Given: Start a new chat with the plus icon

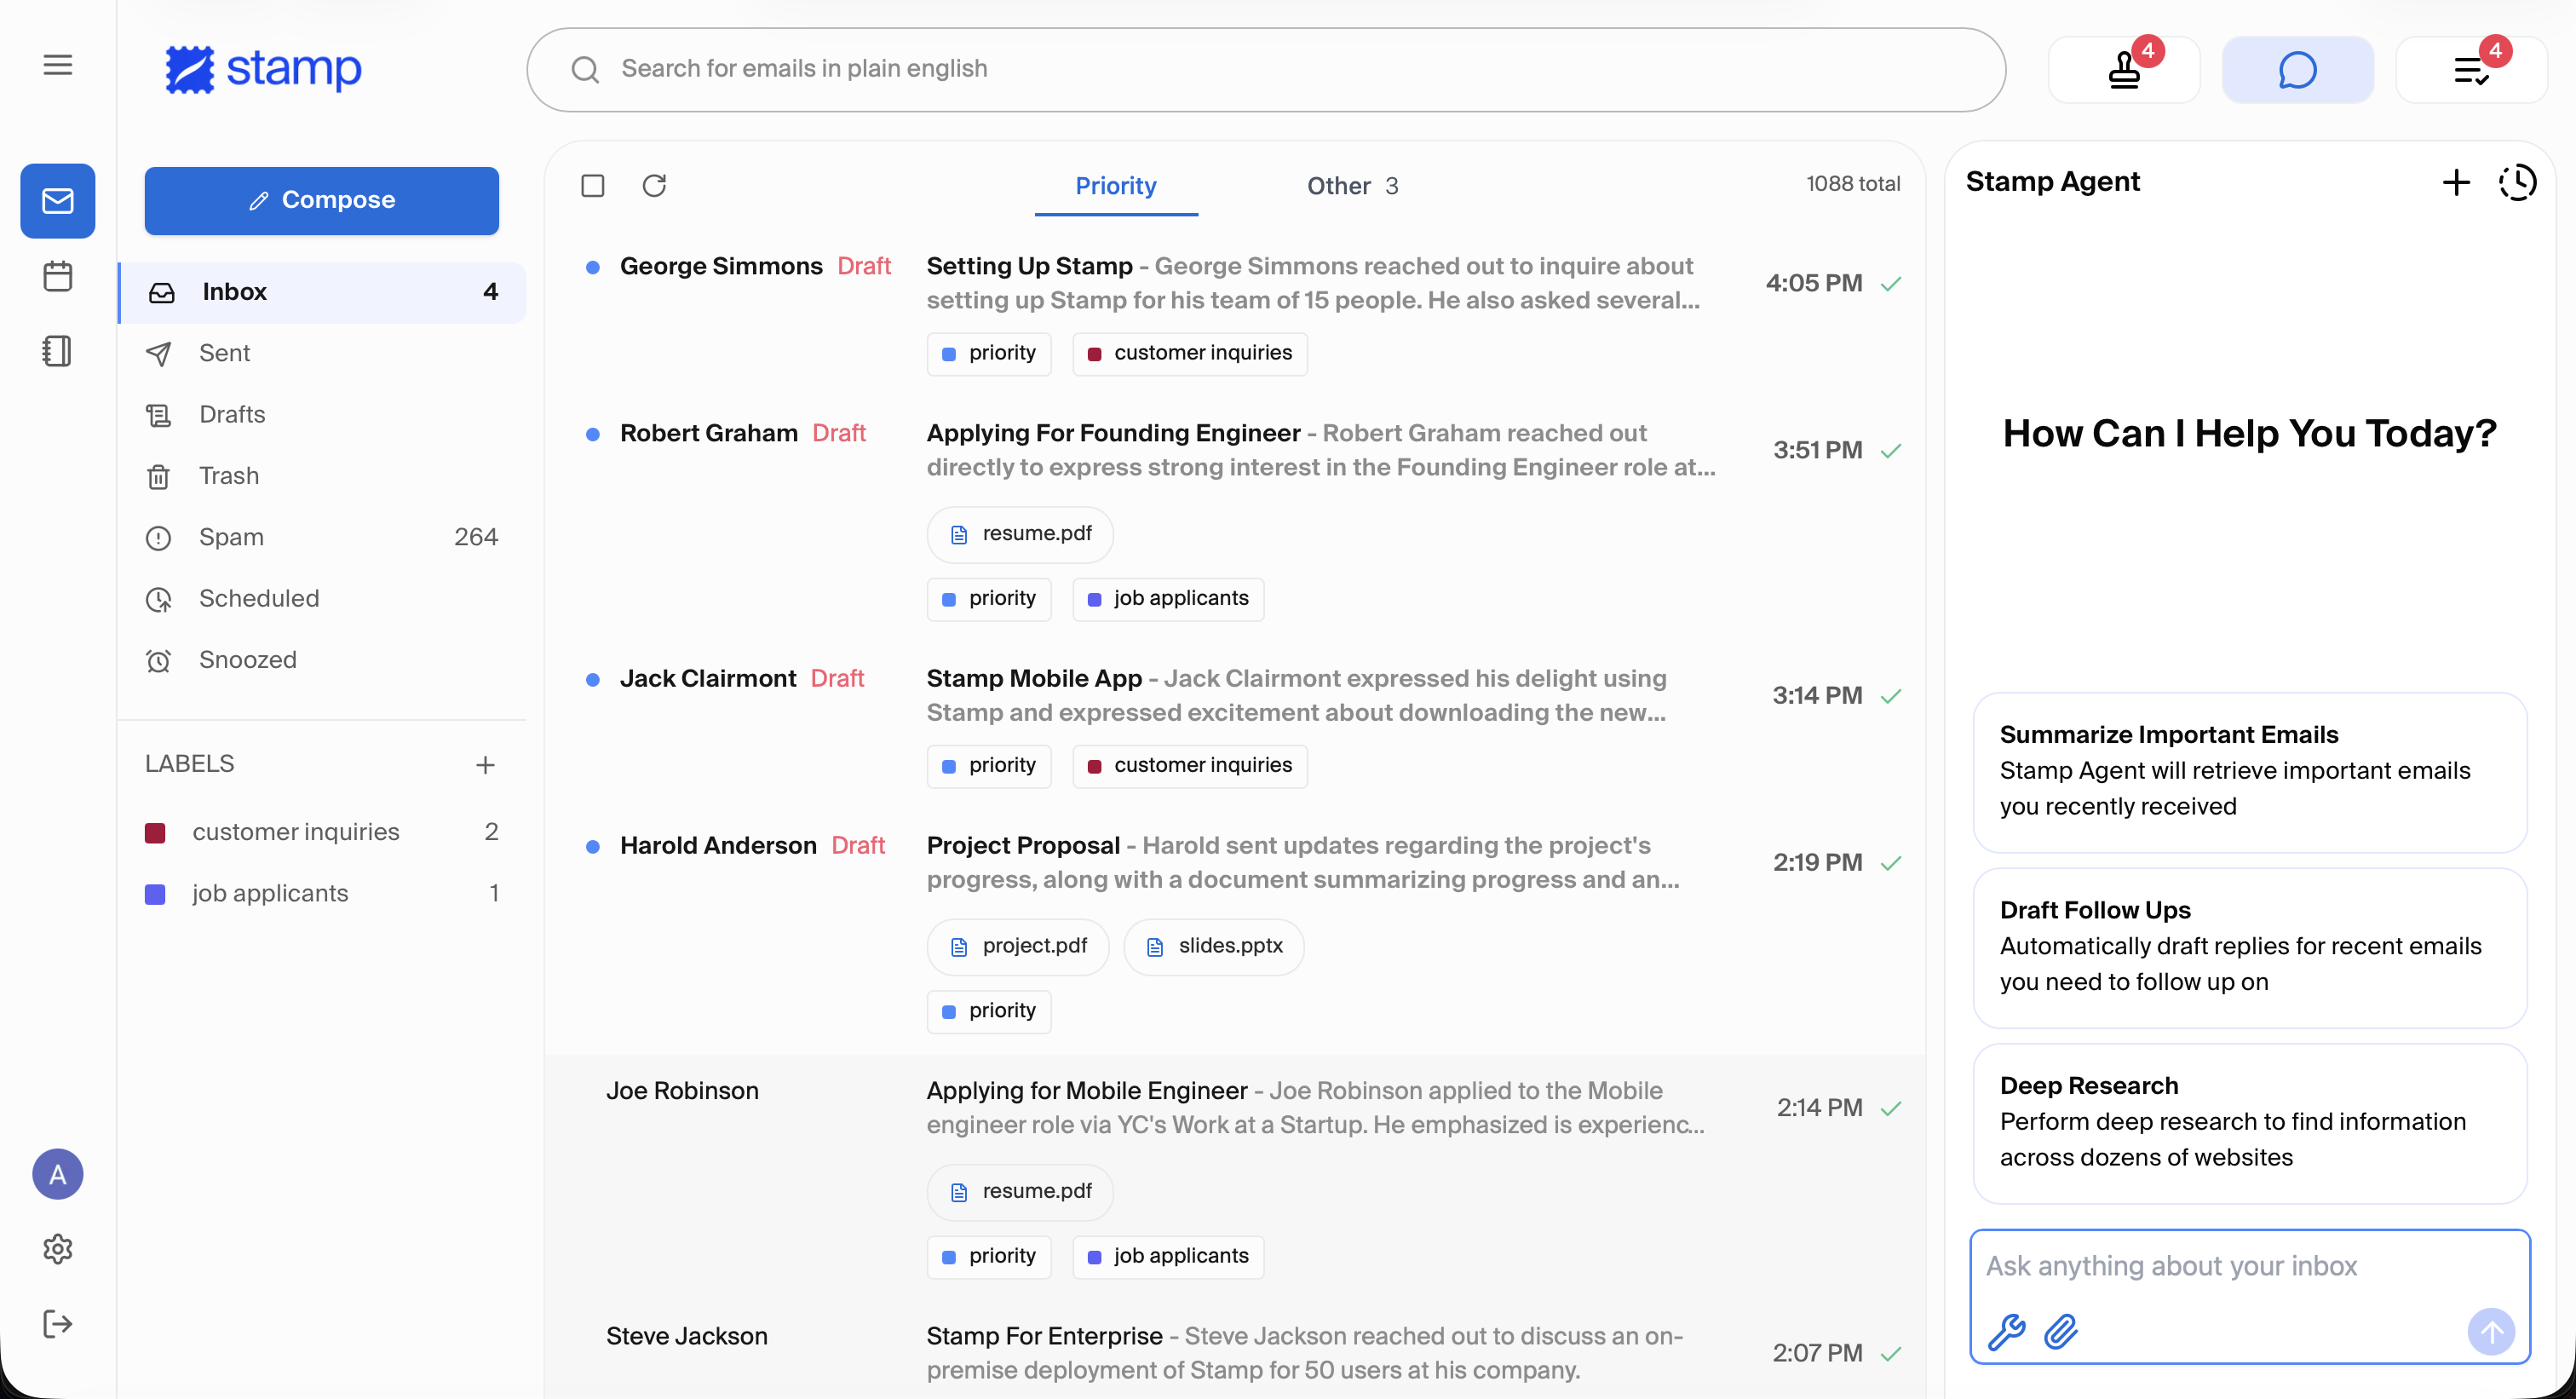Looking at the screenshot, I should [2455, 182].
